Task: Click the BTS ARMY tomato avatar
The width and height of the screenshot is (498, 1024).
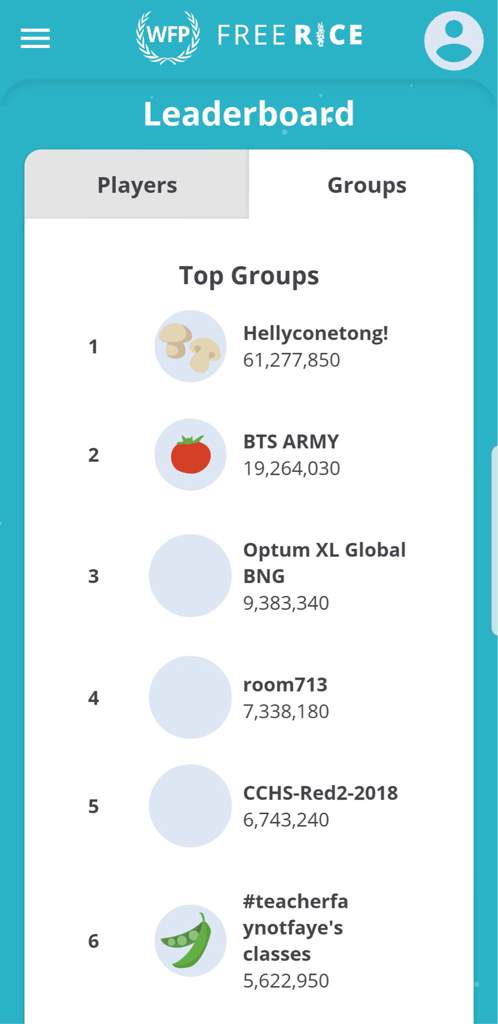Action: (x=191, y=455)
